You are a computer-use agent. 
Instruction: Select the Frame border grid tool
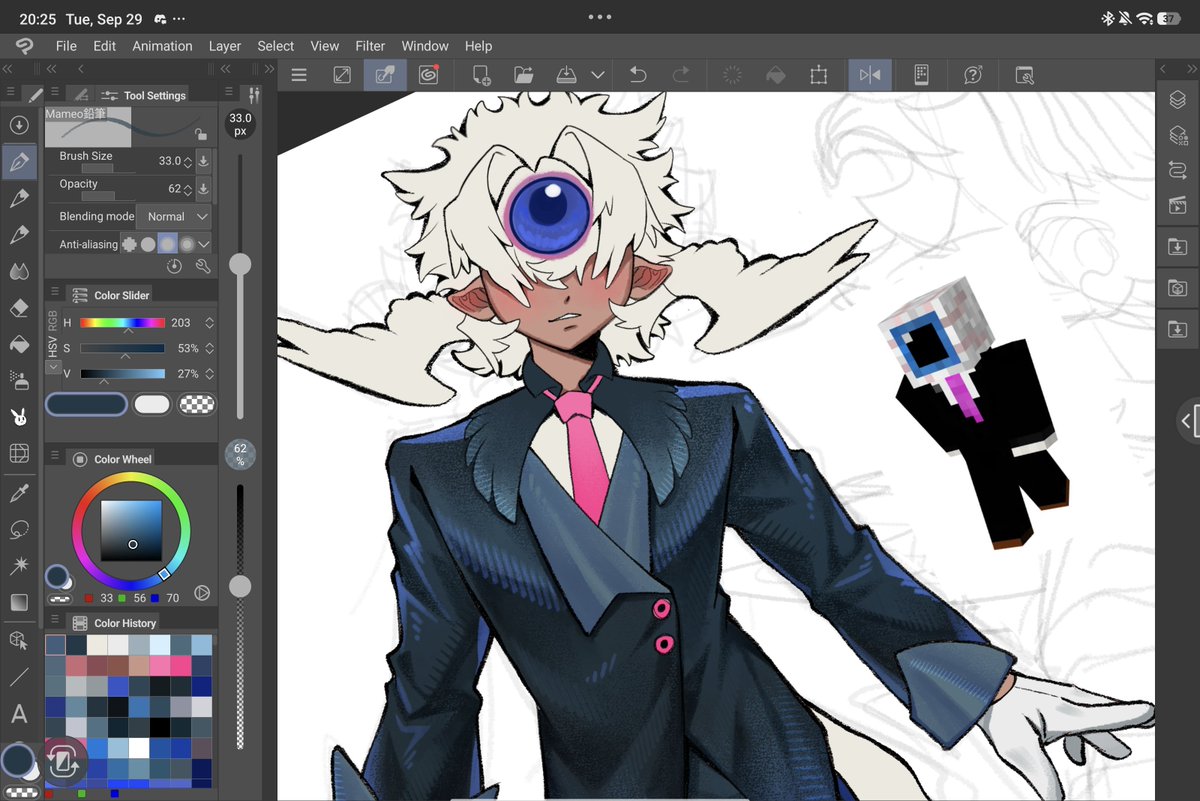click(18, 453)
